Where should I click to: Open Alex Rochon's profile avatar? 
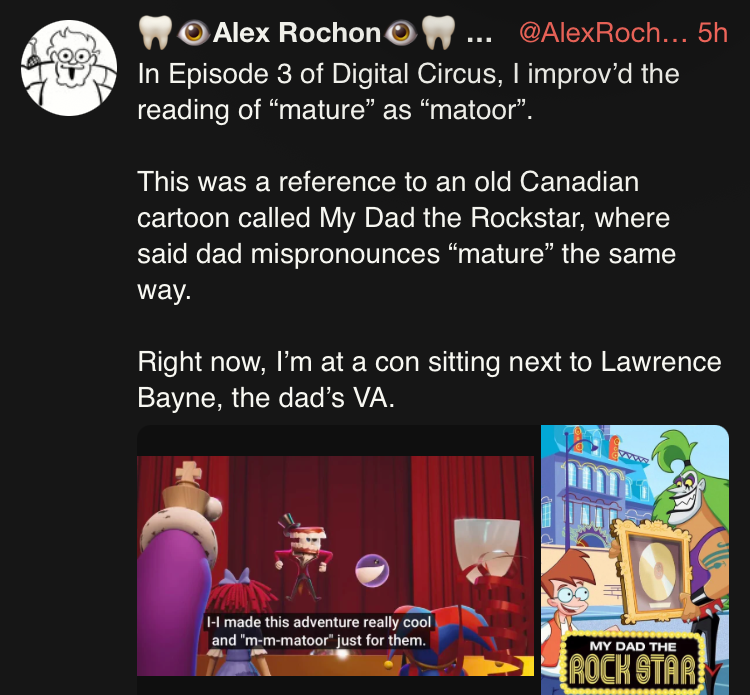click(x=69, y=68)
